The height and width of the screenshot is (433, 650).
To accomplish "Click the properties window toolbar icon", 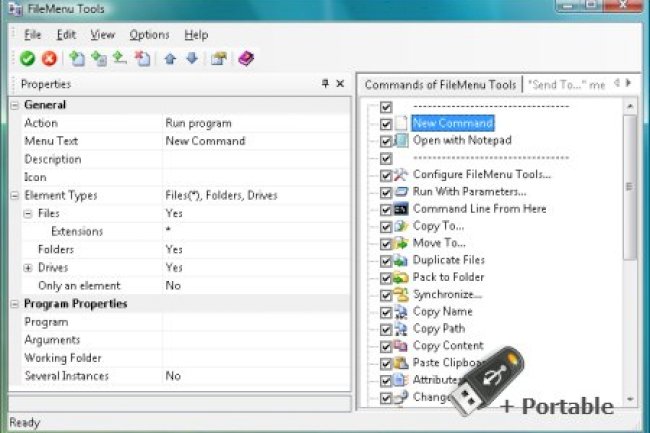I will point(218,58).
